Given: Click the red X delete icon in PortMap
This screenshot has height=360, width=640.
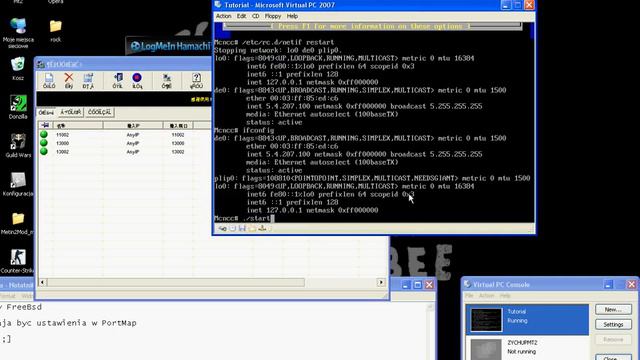Looking at the screenshot, I should (x=69, y=80).
